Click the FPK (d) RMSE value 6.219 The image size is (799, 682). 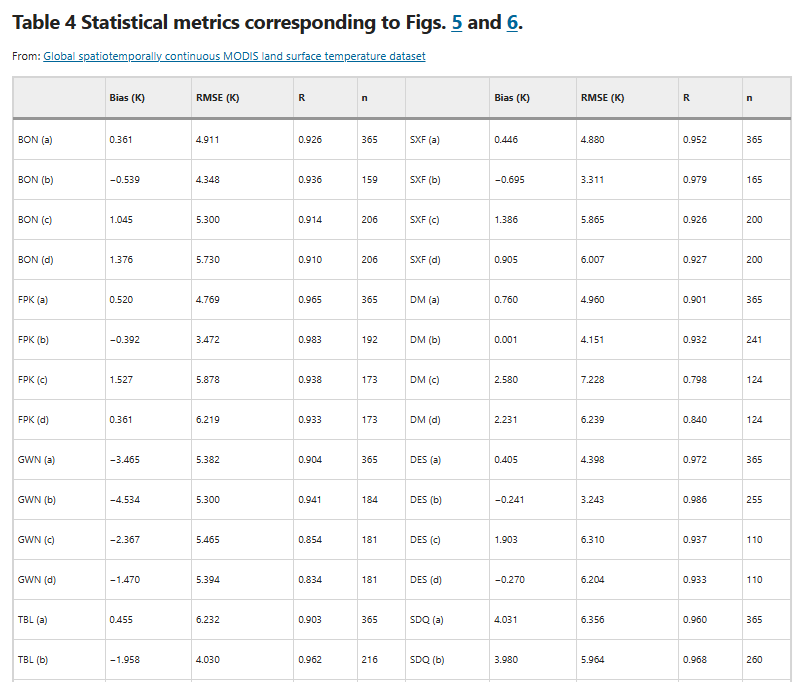click(208, 420)
